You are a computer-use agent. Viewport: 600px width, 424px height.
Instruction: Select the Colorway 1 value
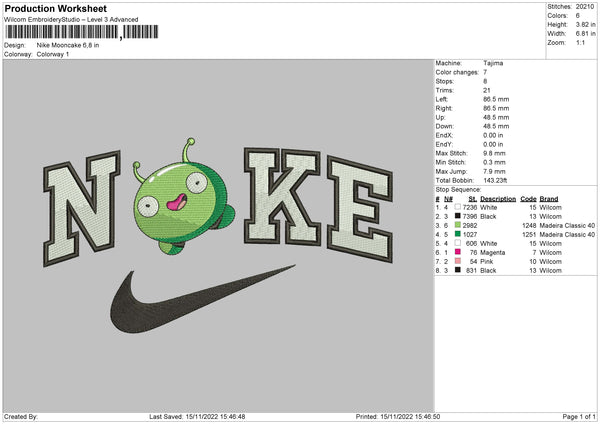coord(53,54)
